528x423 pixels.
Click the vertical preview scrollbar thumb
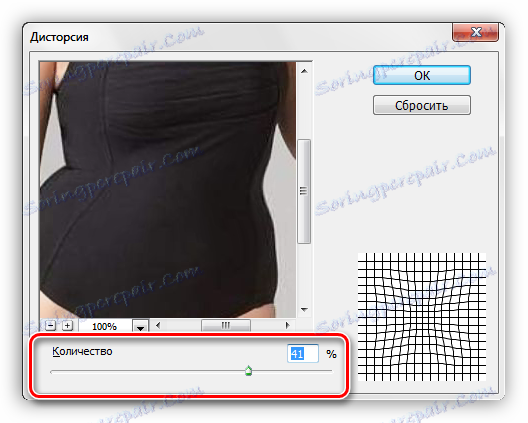coord(304,191)
